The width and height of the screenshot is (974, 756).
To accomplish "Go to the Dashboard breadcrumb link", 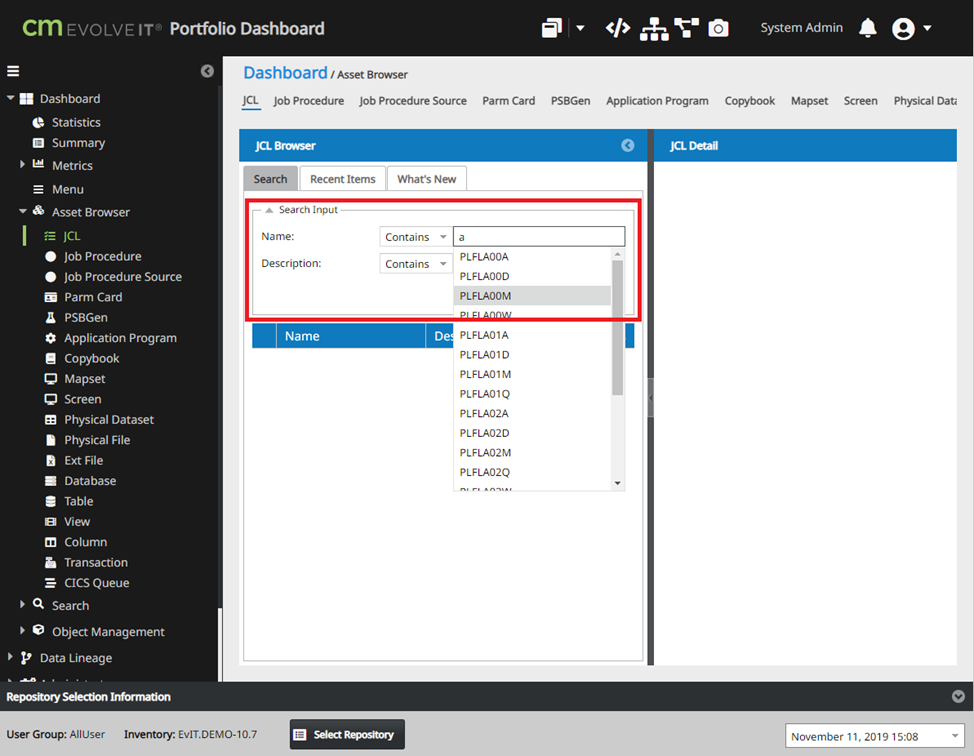I will 285,73.
